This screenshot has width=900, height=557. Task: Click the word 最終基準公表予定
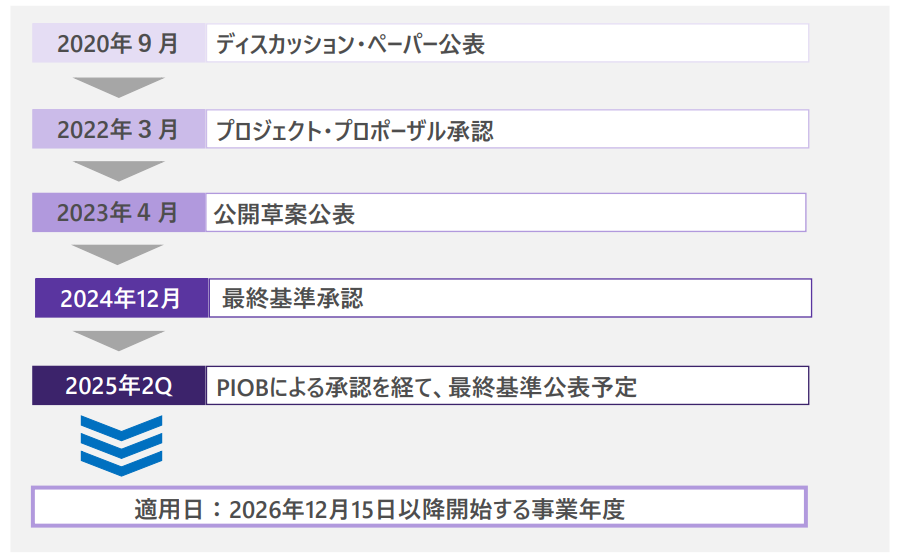point(542,387)
